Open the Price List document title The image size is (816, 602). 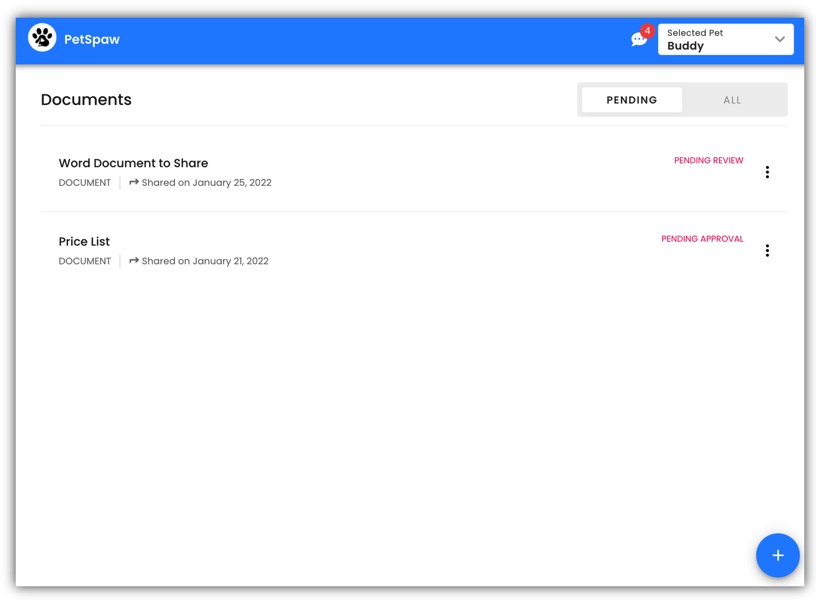click(84, 241)
